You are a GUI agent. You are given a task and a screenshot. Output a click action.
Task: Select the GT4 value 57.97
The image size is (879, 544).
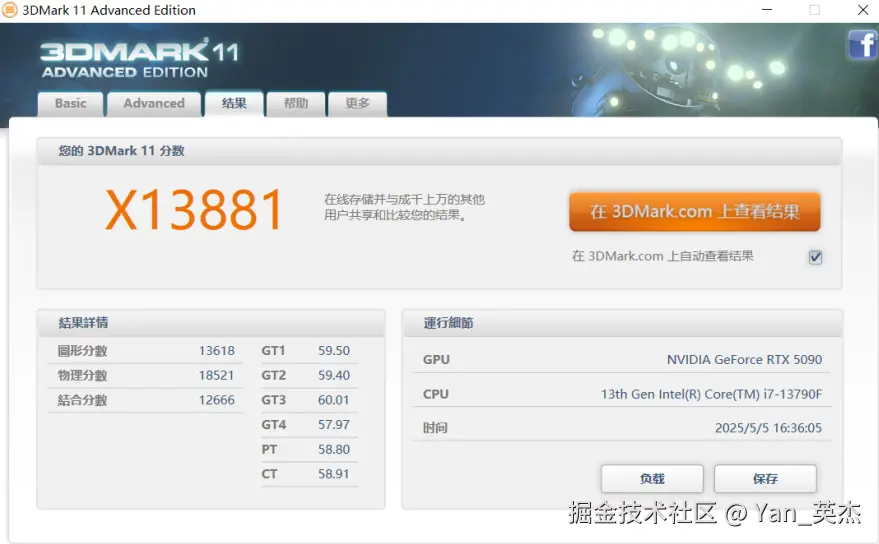click(x=334, y=425)
